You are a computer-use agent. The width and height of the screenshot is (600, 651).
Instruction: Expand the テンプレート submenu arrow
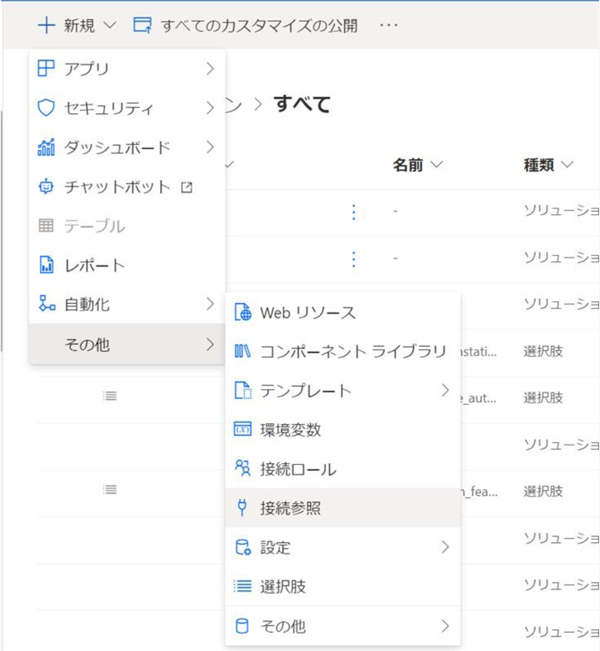tap(445, 391)
